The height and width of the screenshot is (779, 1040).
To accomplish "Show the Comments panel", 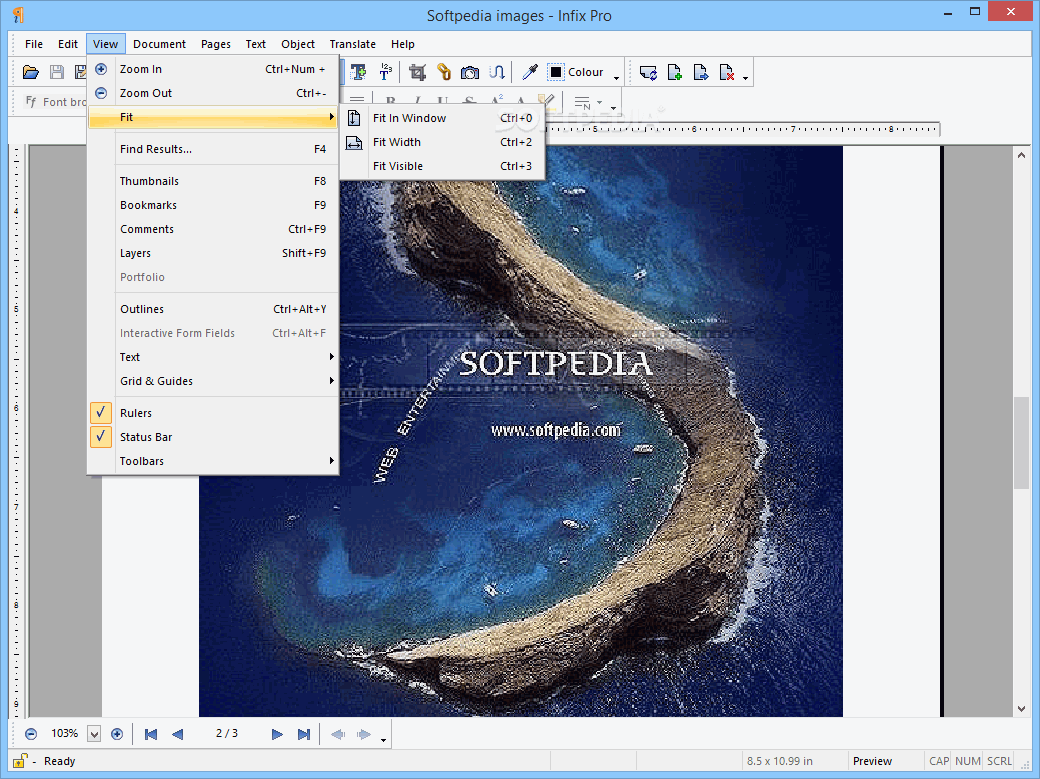I will [214, 228].
